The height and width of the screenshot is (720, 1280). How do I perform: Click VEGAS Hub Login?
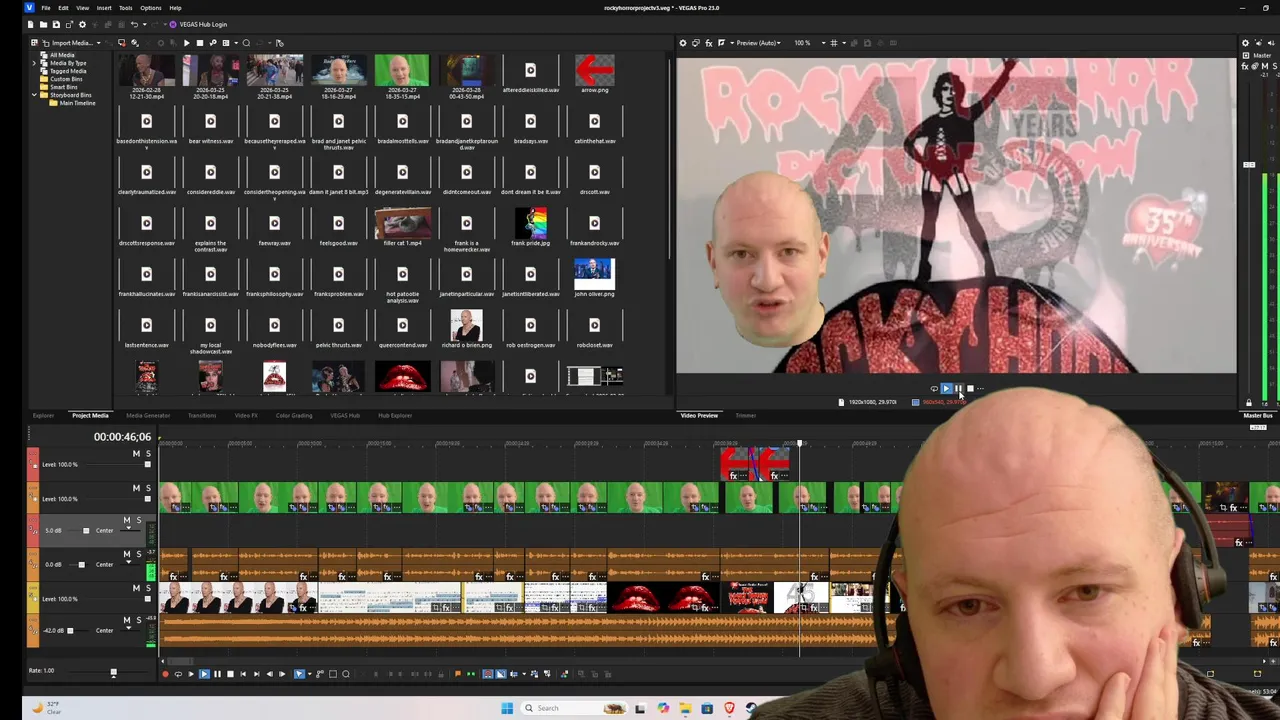[199, 24]
